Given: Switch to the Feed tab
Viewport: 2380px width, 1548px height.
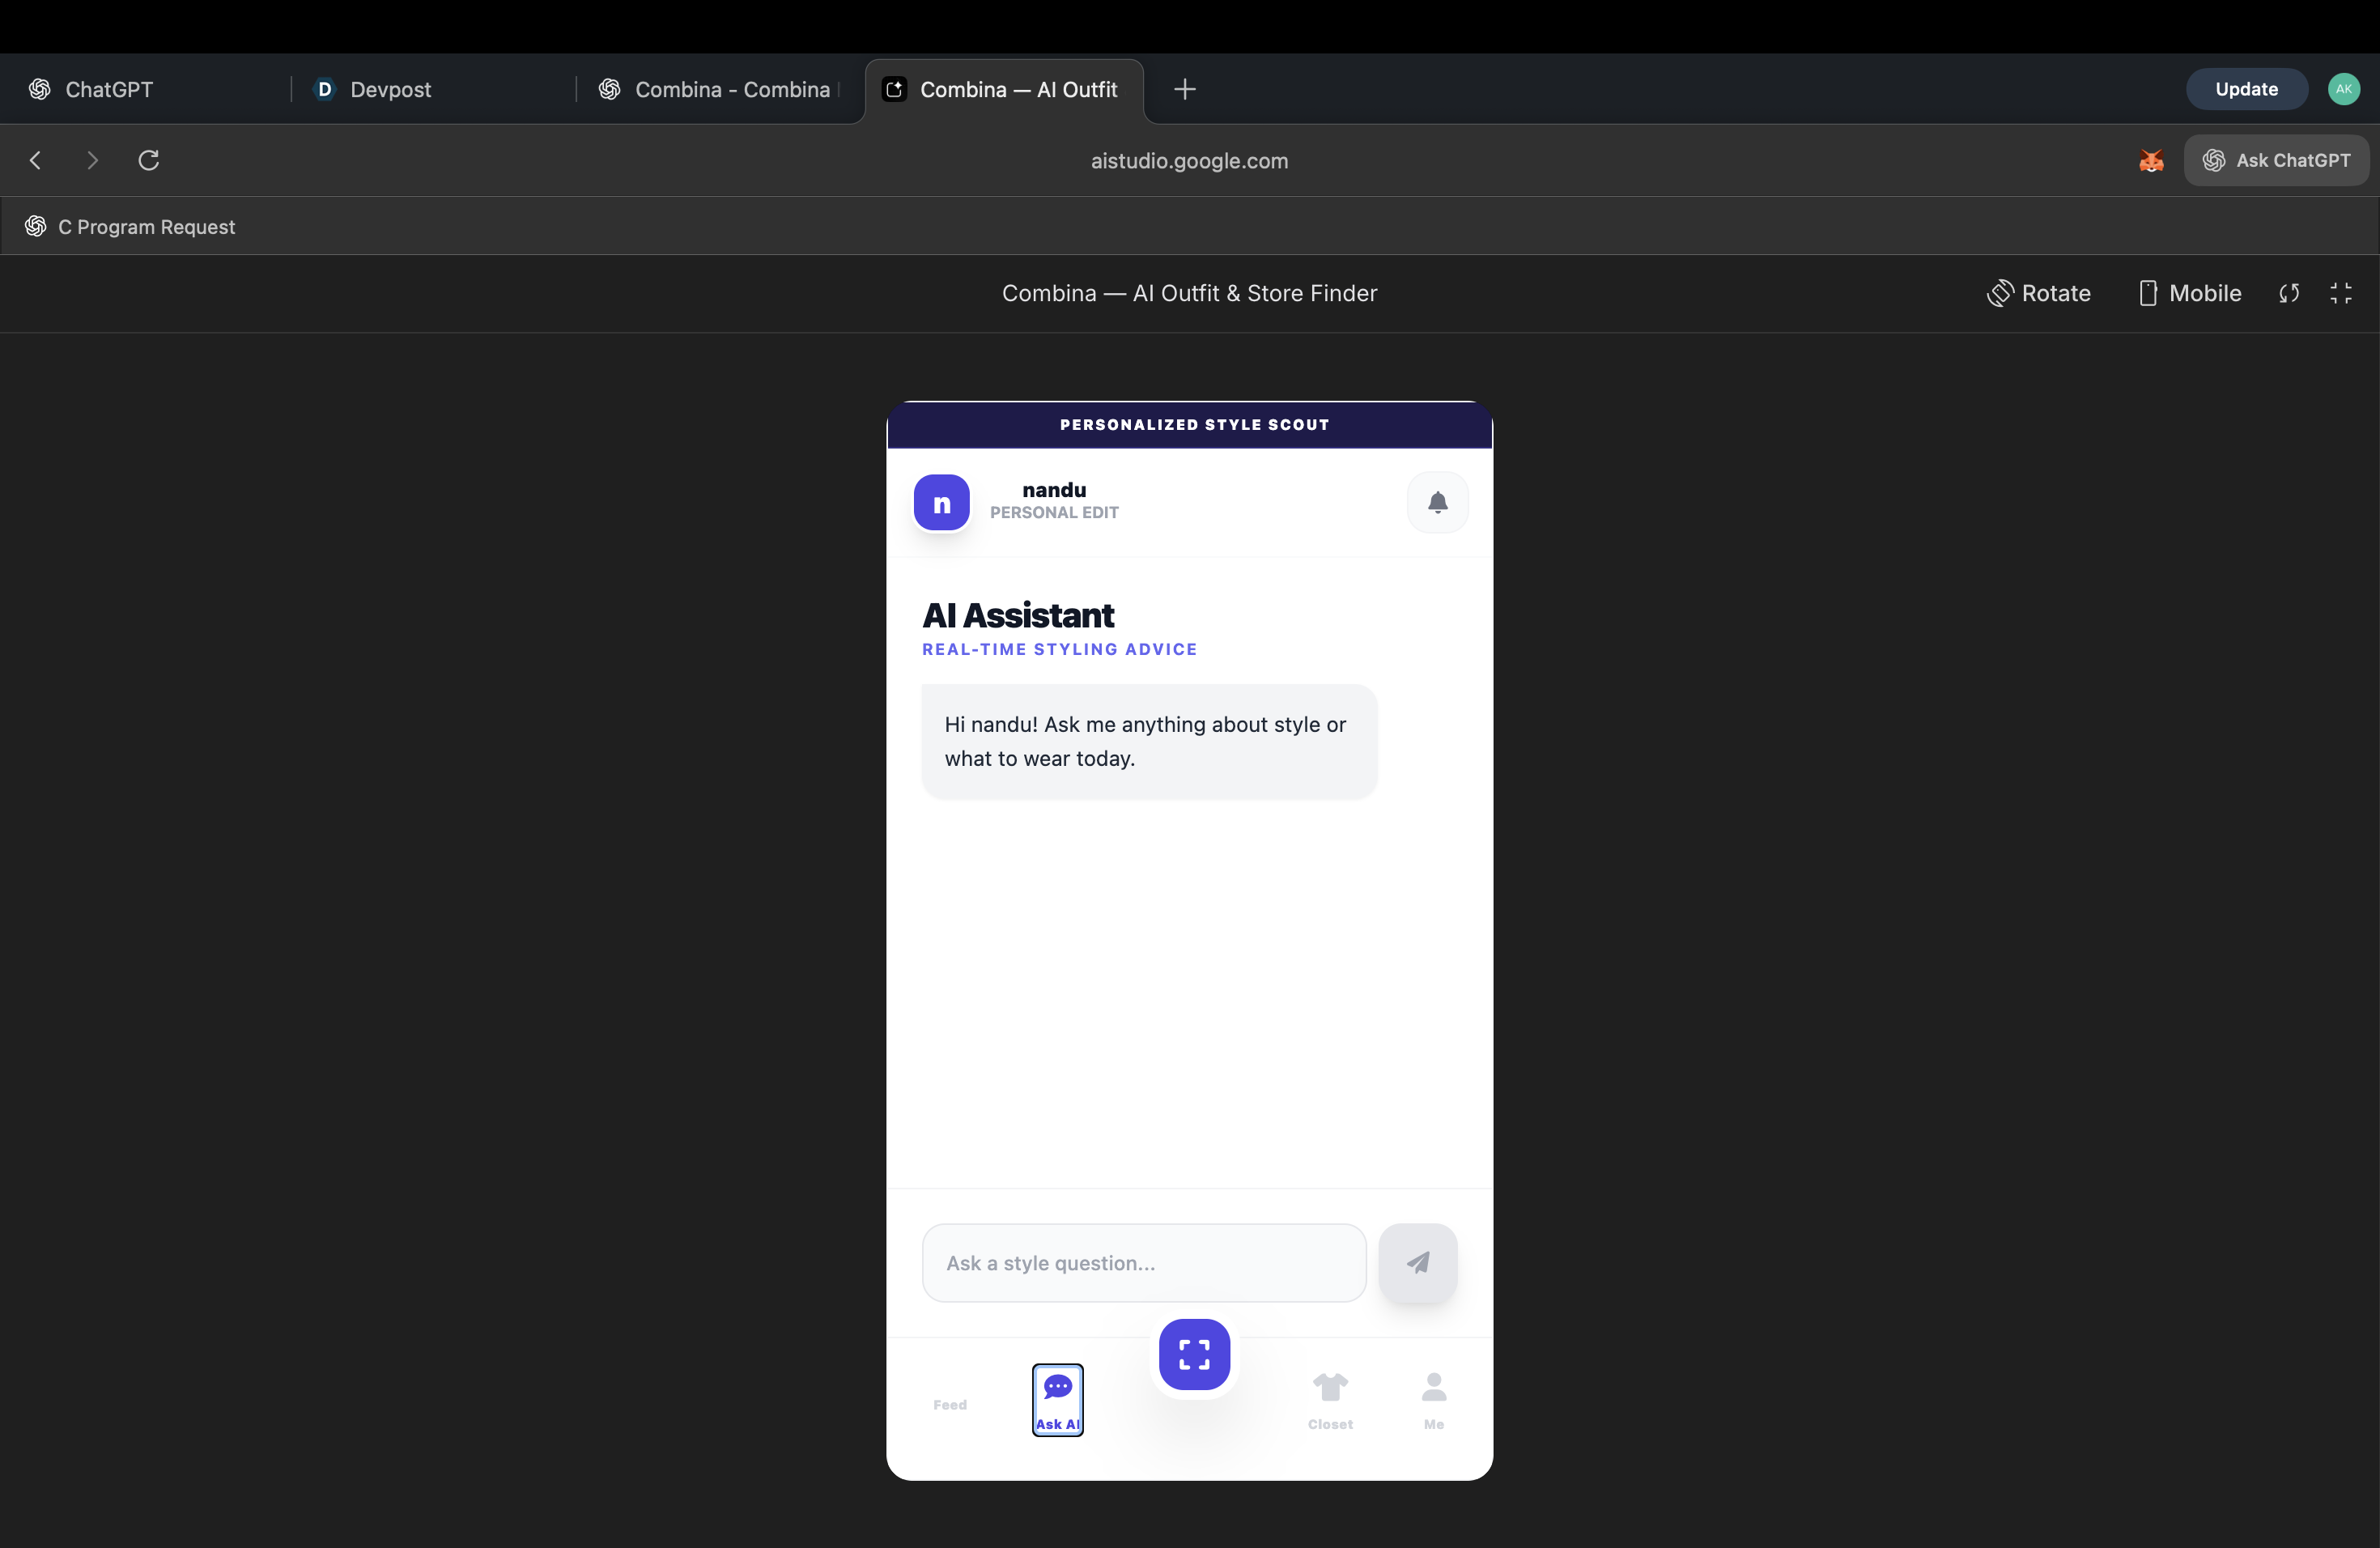Looking at the screenshot, I should [949, 1402].
